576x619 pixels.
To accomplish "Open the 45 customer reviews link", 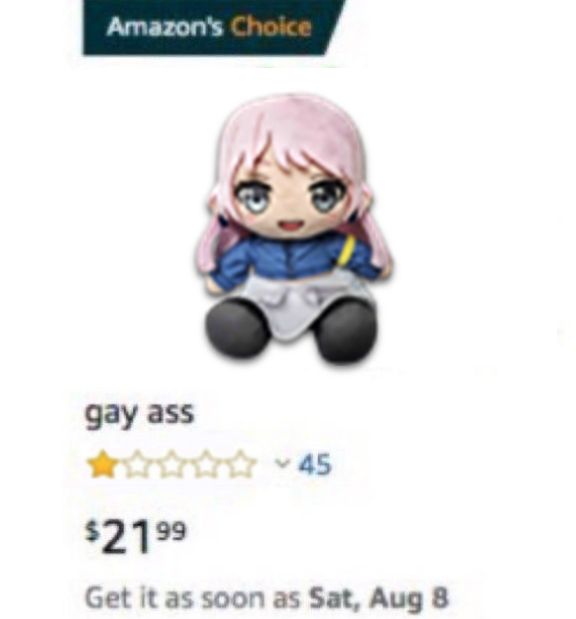I will click(315, 464).
